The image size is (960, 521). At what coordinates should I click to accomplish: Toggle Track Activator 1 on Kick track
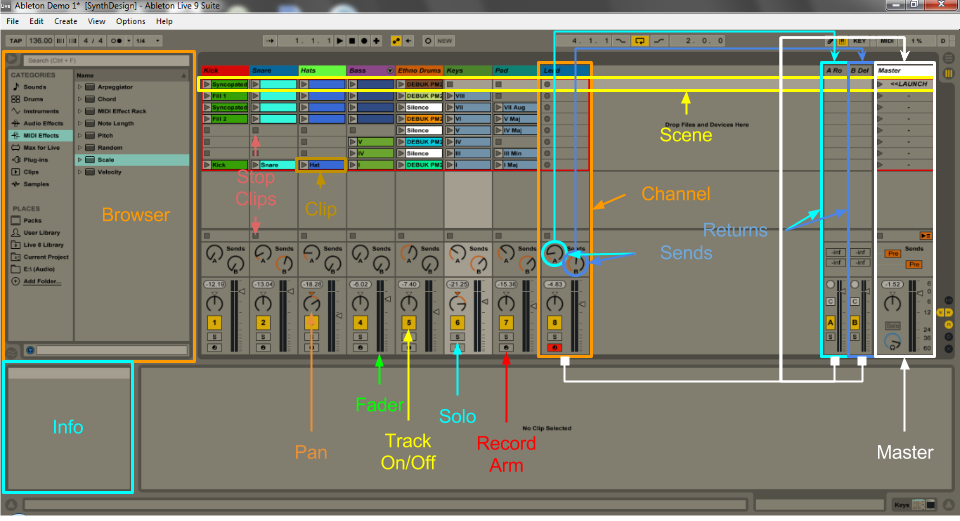click(214, 323)
